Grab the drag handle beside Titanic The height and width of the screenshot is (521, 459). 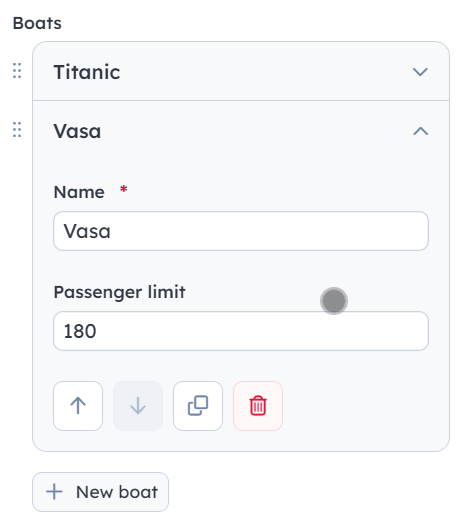click(17, 71)
